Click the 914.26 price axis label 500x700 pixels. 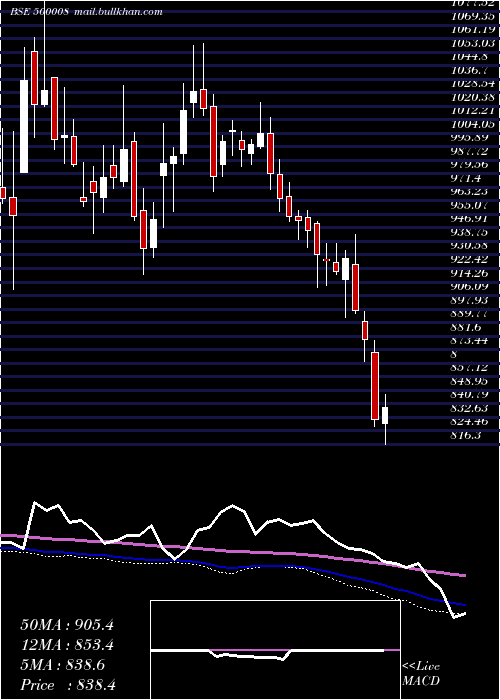click(x=471, y=273)
